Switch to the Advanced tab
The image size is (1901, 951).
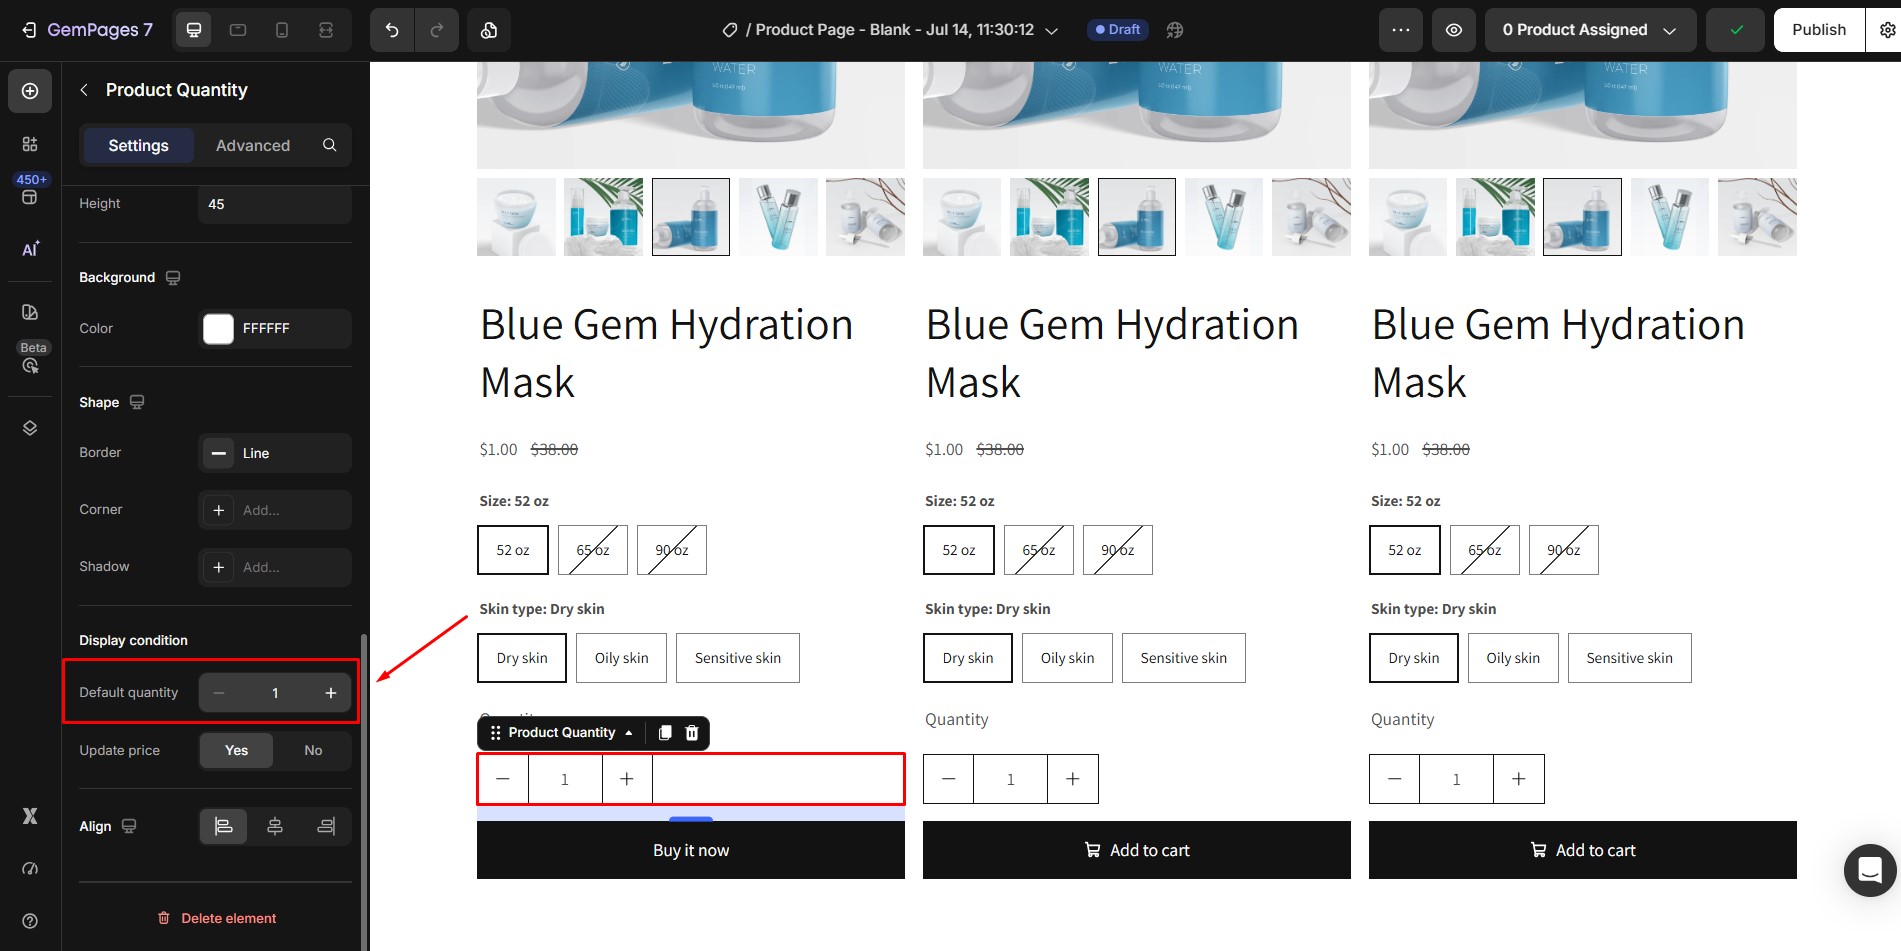pyautogui.click(x=253, y=145)
